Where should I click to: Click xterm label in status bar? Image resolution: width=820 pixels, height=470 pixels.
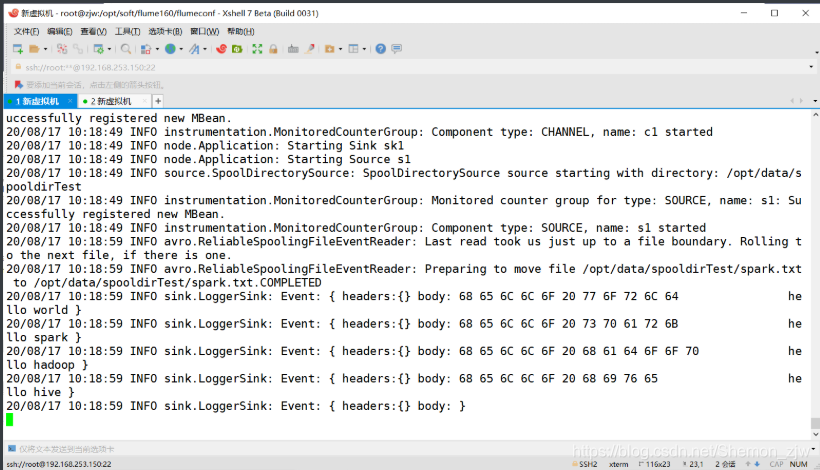(x=619, y=464)
